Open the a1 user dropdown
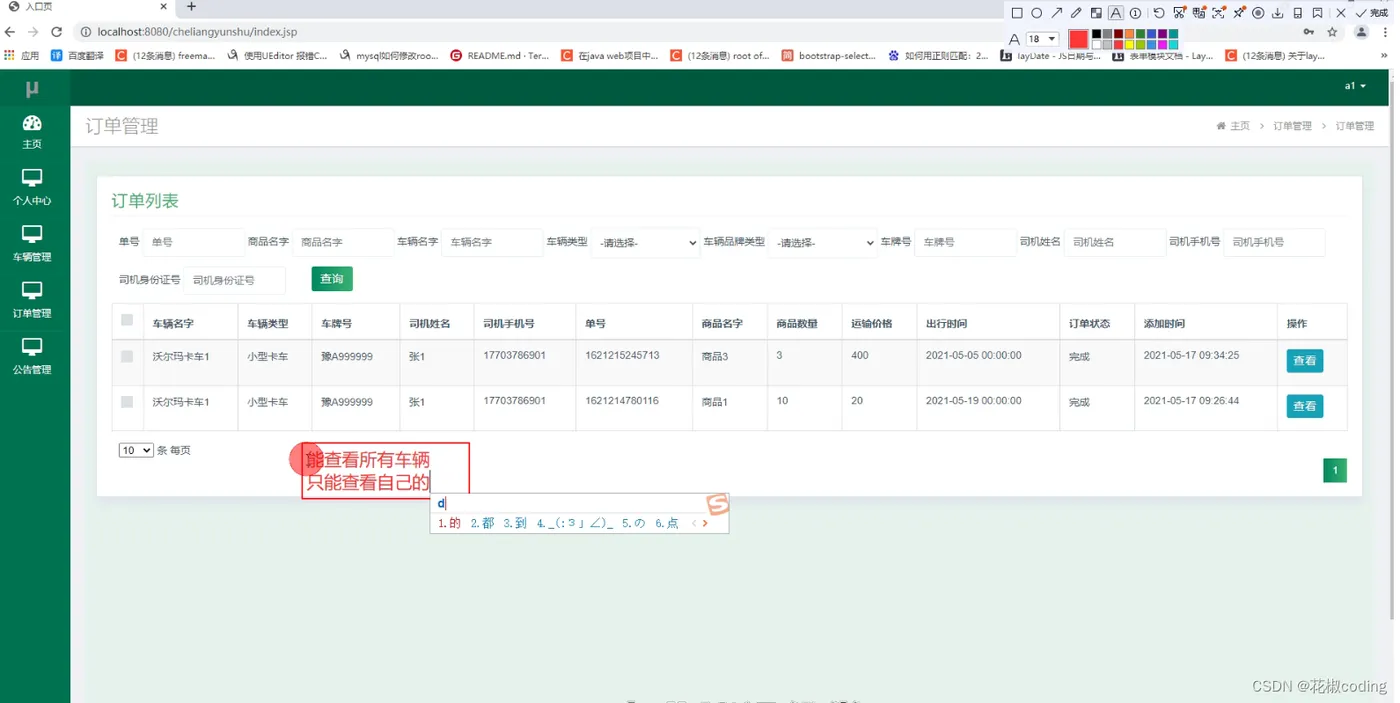Viewport: 1400px width, 703px height. click(x=1355, y=86)
